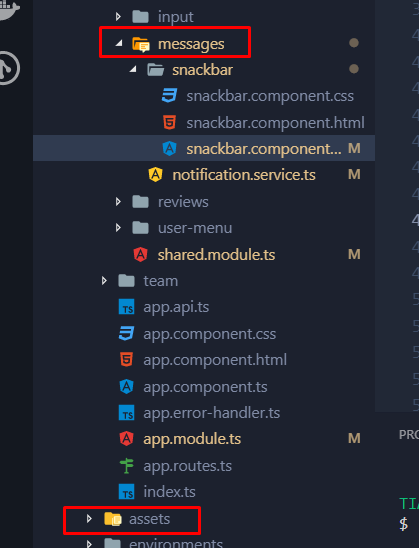Collapse the messages folder arrow
This screenshot has height=548, width=419.
119,43
